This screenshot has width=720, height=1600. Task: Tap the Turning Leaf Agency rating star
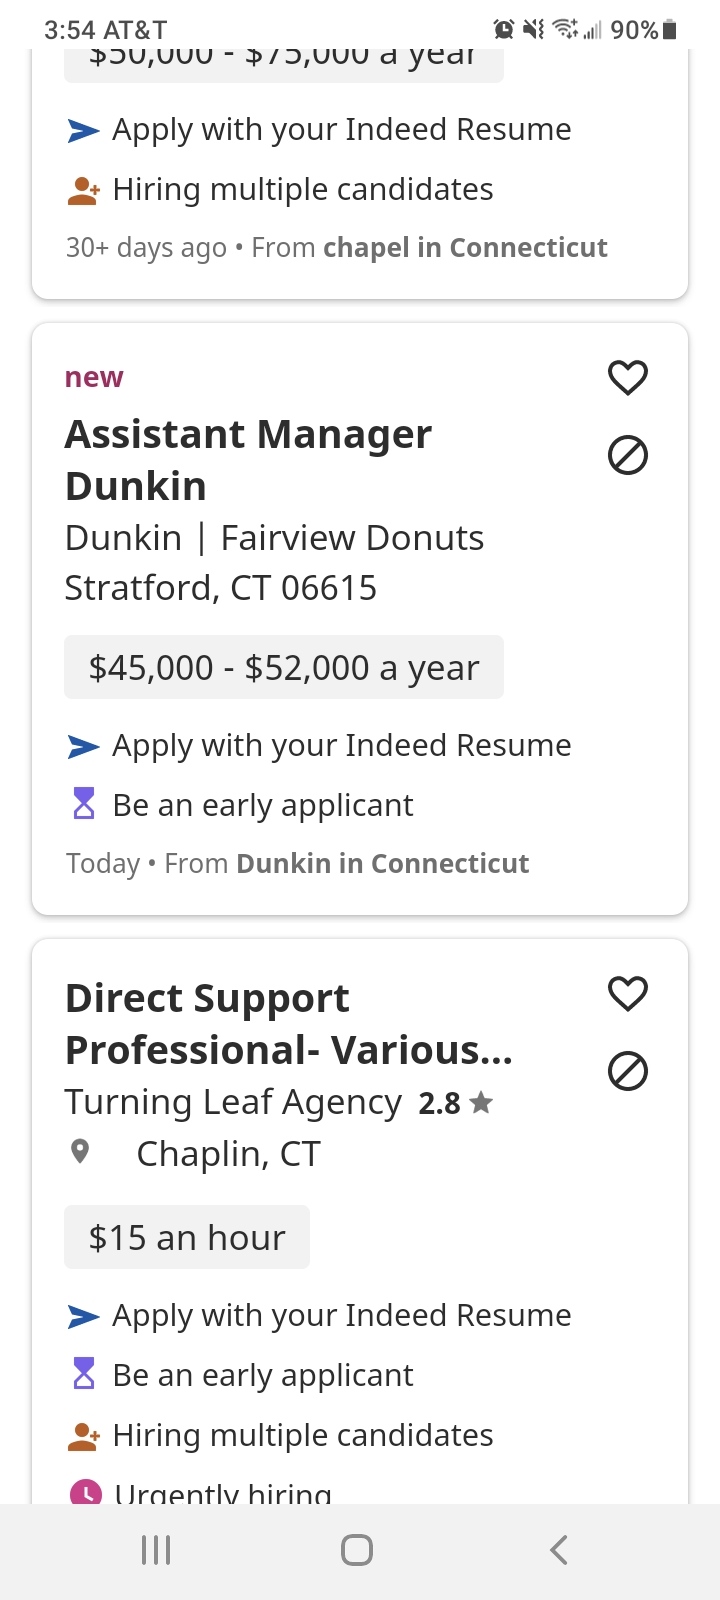pyautogui.click(x=481, y=1103)
